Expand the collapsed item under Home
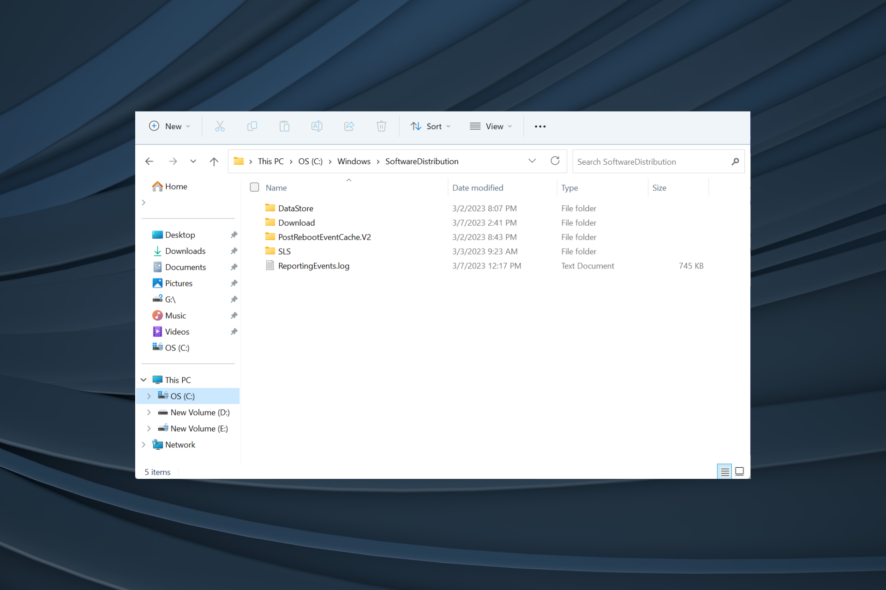 coord(144,203)
